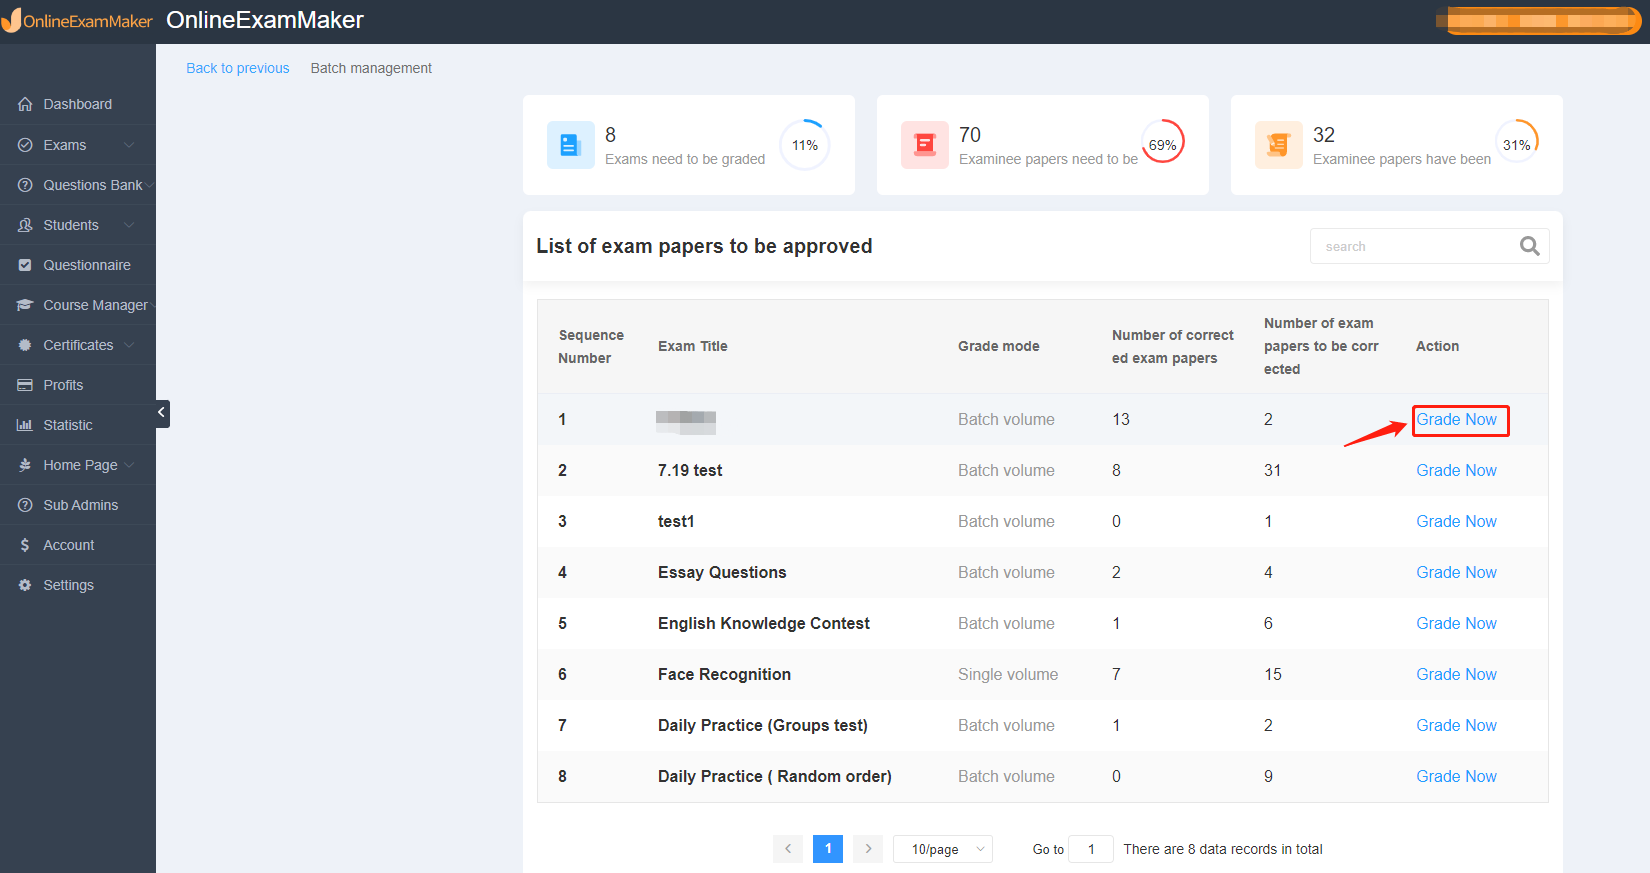Open Questionnaire menu item

(77, 265)
